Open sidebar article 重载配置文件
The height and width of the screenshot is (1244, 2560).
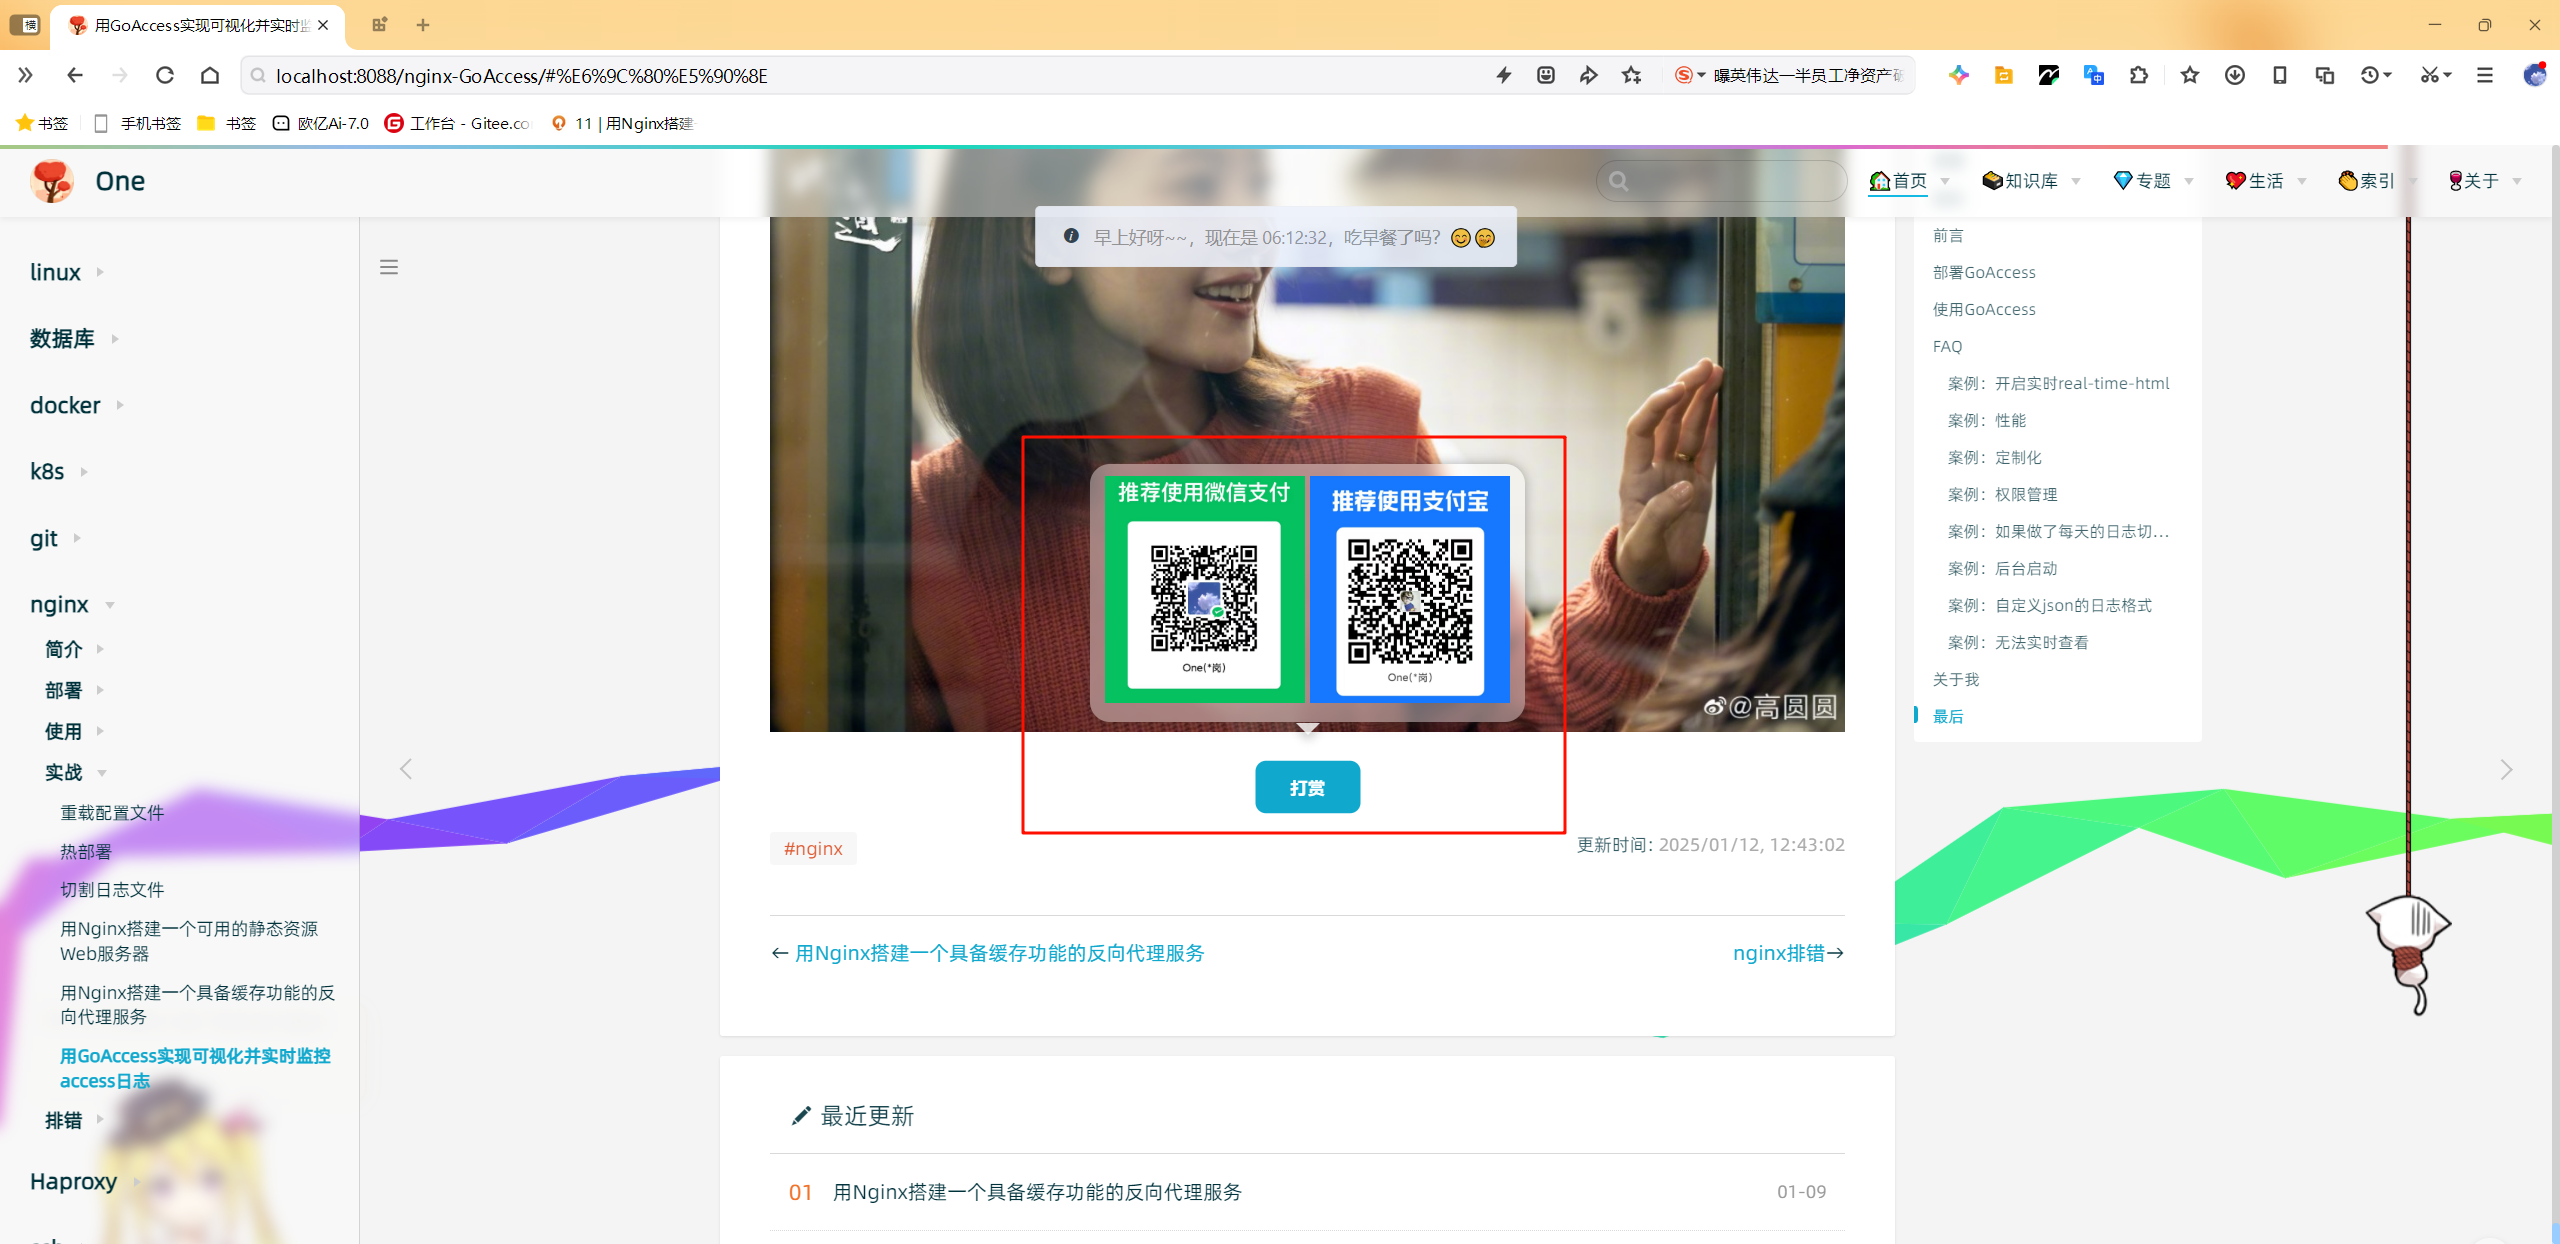pyautogui.click(x=112, y=813)
